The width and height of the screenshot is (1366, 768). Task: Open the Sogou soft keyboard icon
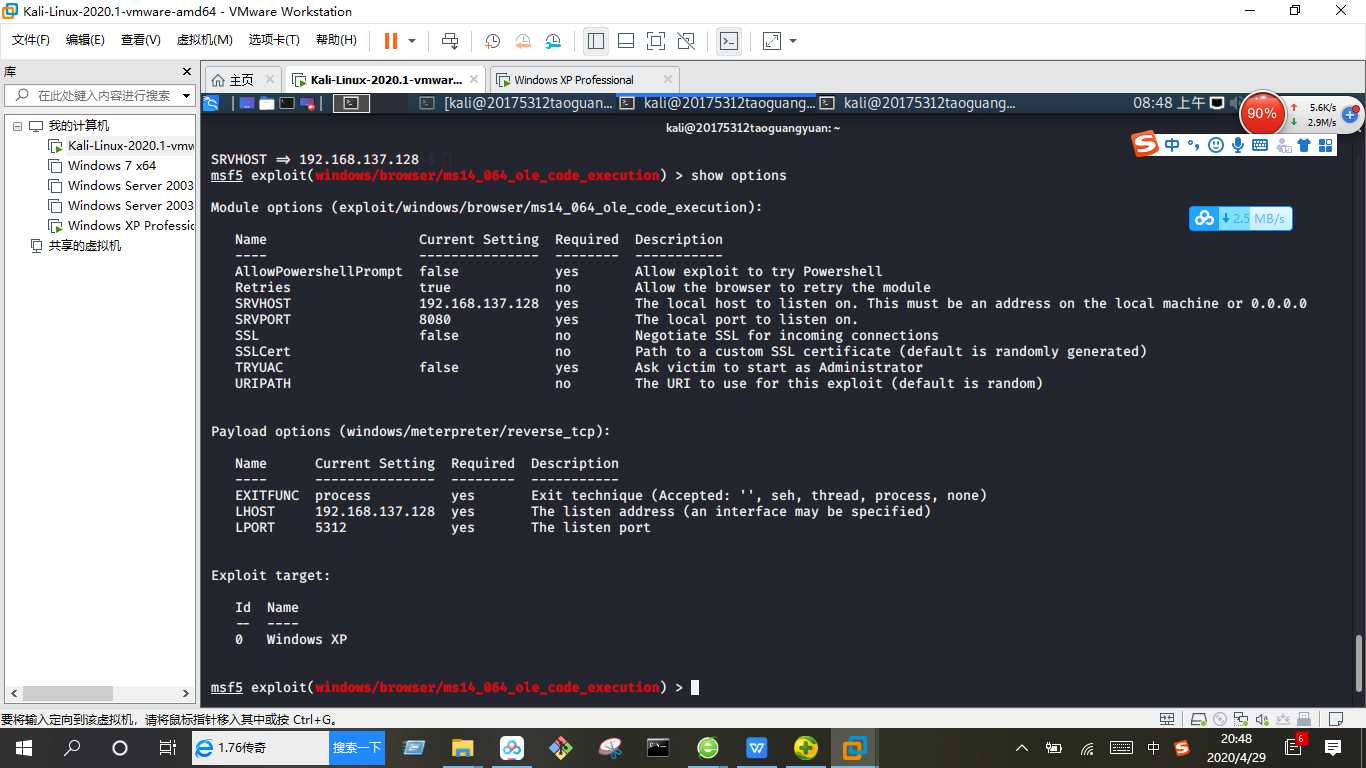point(1260,145)
